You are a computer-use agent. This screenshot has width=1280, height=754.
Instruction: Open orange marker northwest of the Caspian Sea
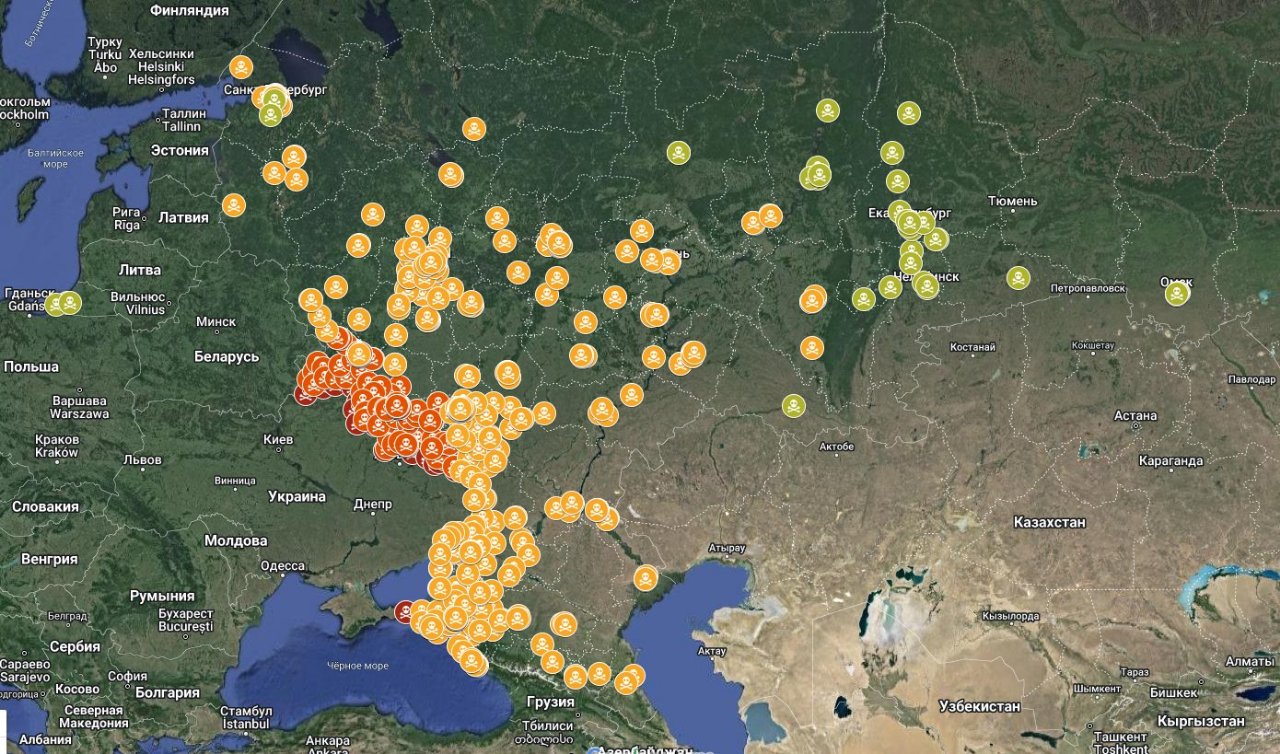[x=646, y=577]
